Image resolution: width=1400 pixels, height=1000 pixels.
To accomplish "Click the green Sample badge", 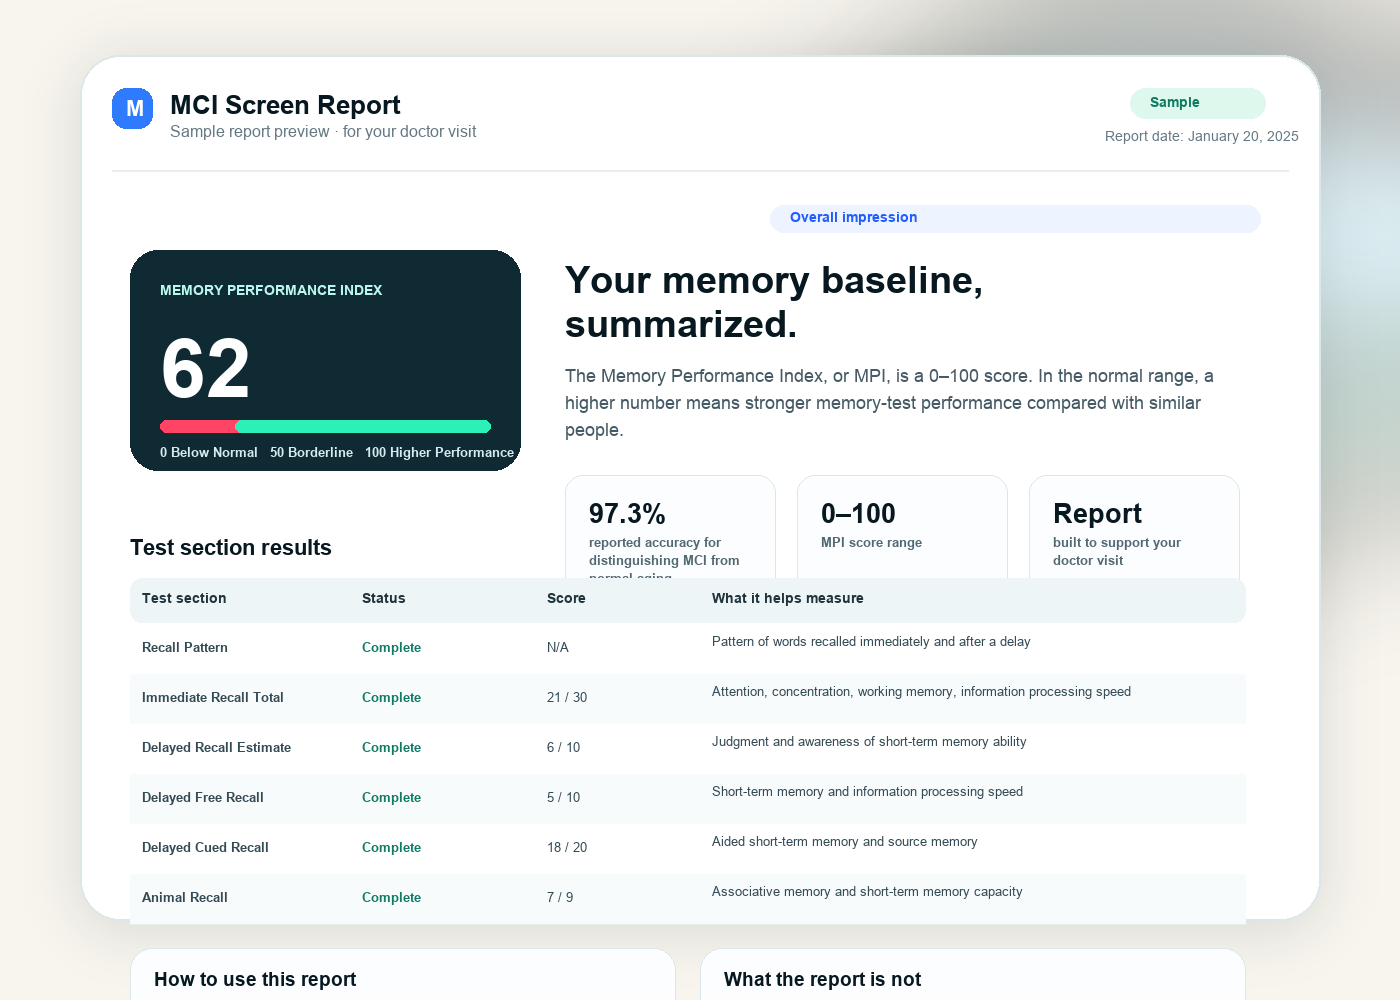I will tap(1197, 103).
